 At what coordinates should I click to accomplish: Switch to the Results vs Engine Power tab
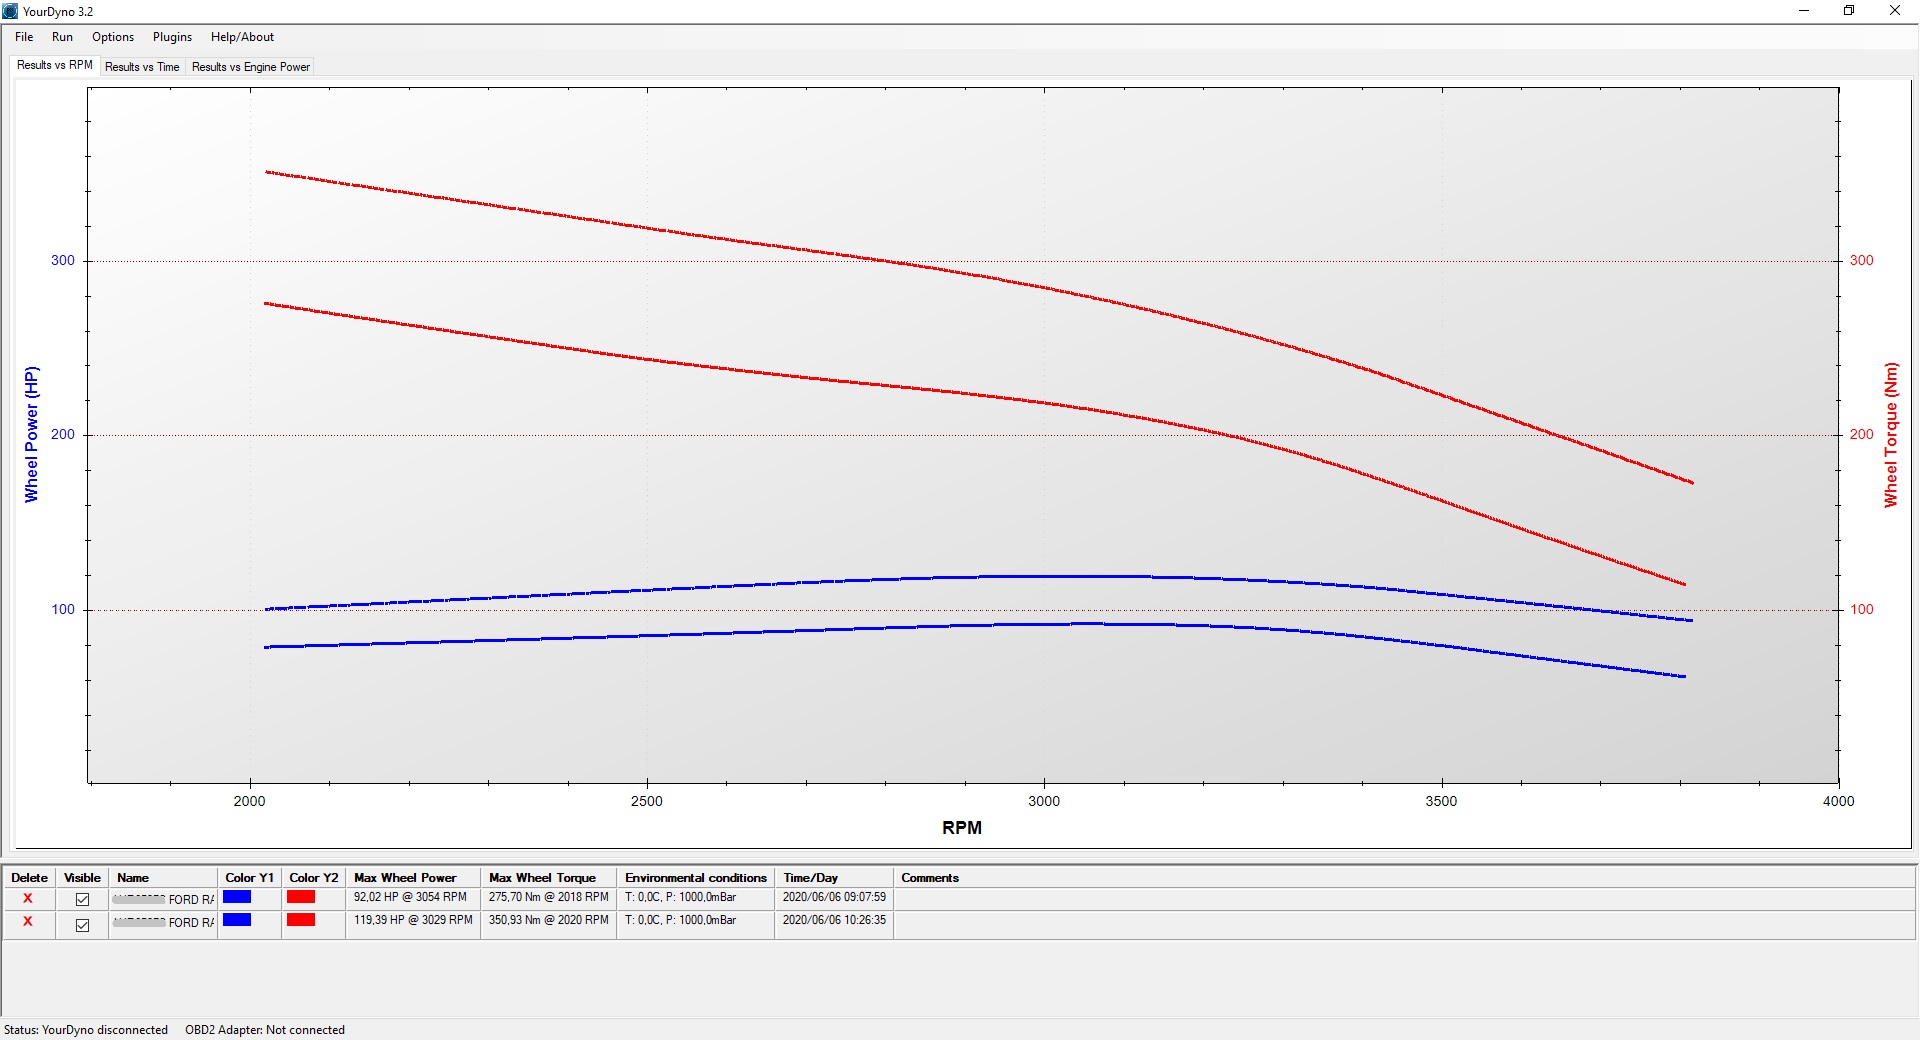pos(251,67)
